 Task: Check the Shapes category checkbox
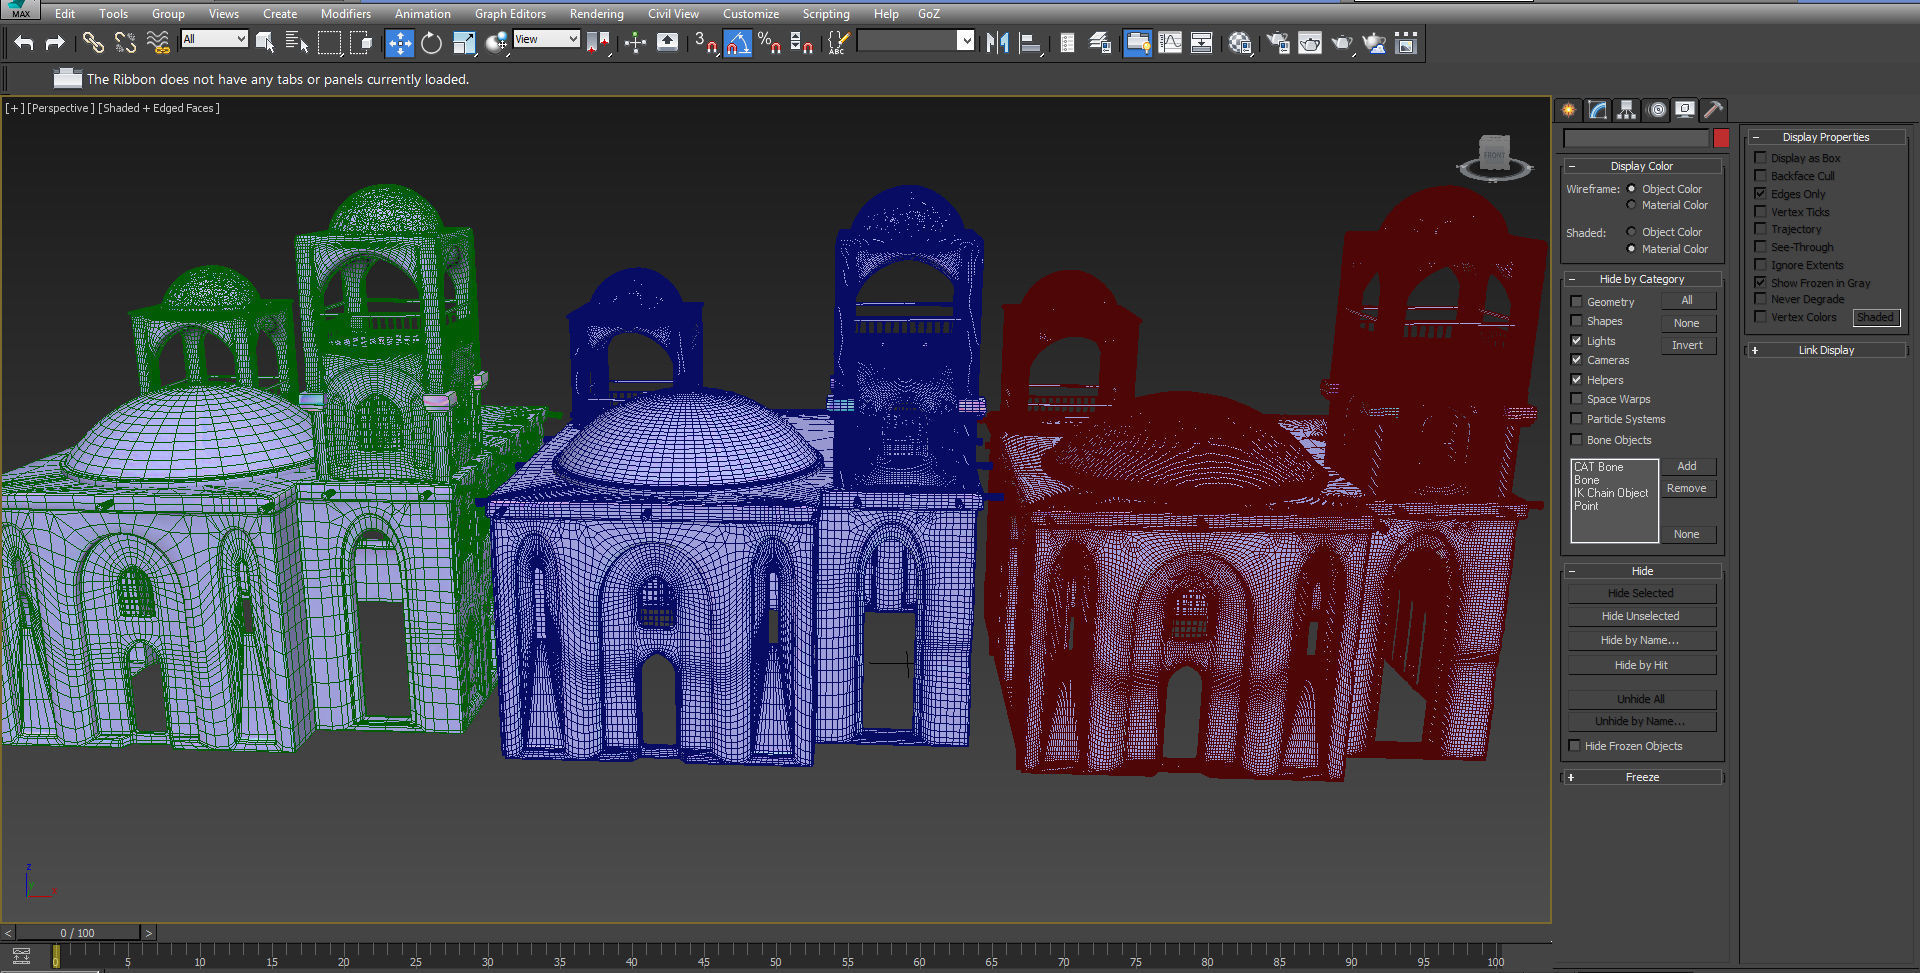click(x=1577, y=321)
